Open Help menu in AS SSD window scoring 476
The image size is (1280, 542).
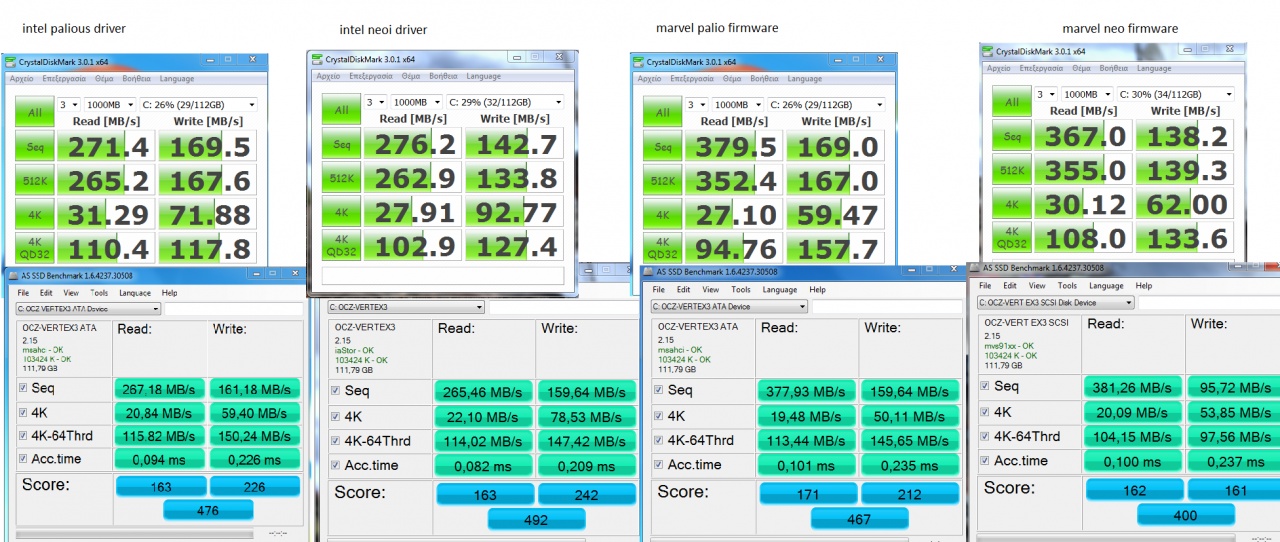(169, 293)
